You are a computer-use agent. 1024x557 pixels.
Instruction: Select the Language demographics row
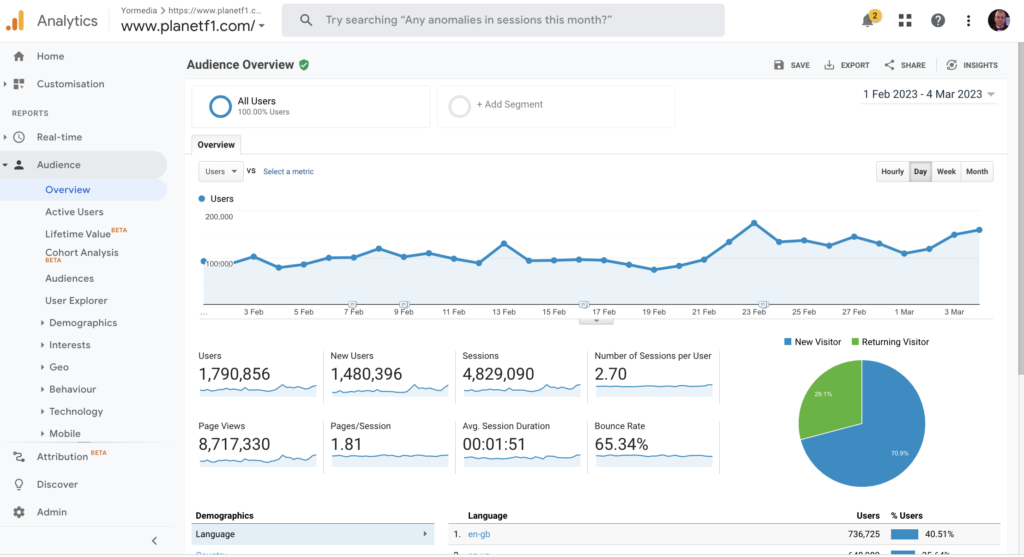click(313, 534)
